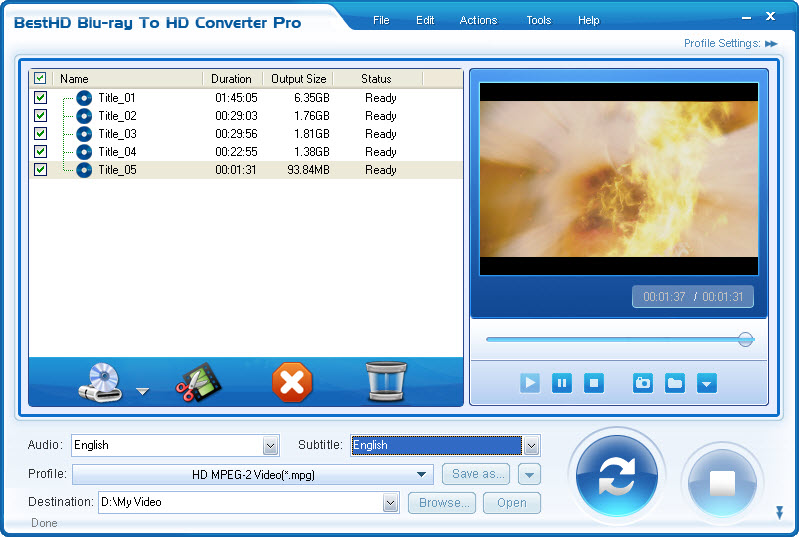Select the Title_01 row name
Screen dimensions: 799x537
click(117, 98)
